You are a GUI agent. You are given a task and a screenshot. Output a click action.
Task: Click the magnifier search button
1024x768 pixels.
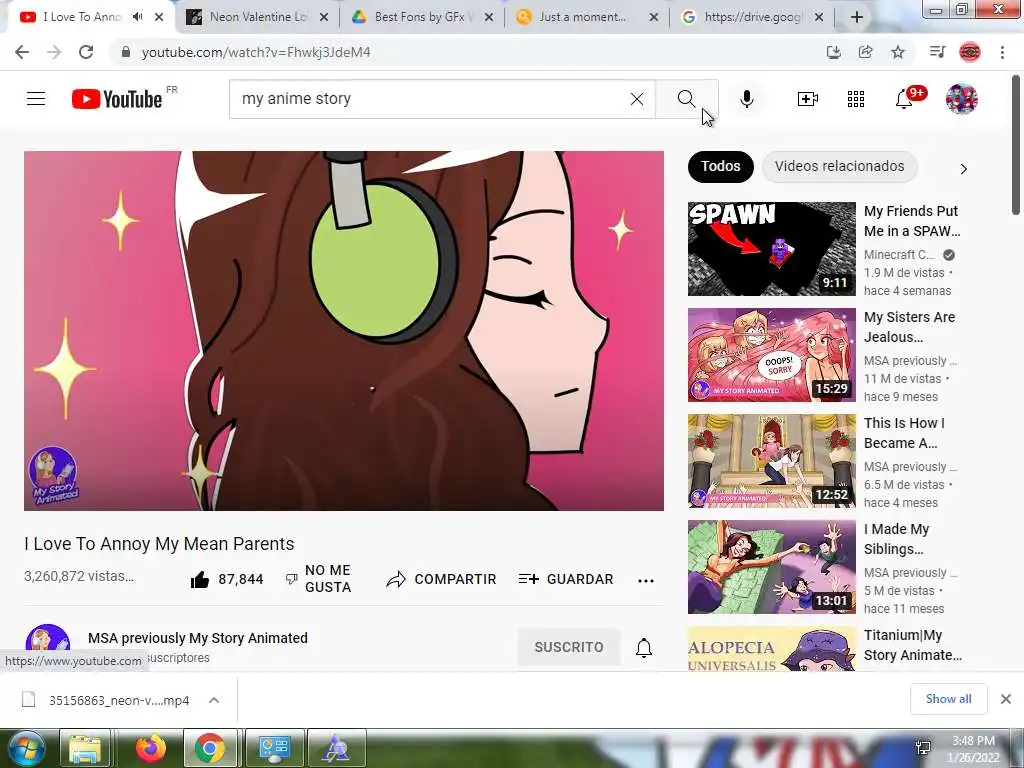point(686,99)
